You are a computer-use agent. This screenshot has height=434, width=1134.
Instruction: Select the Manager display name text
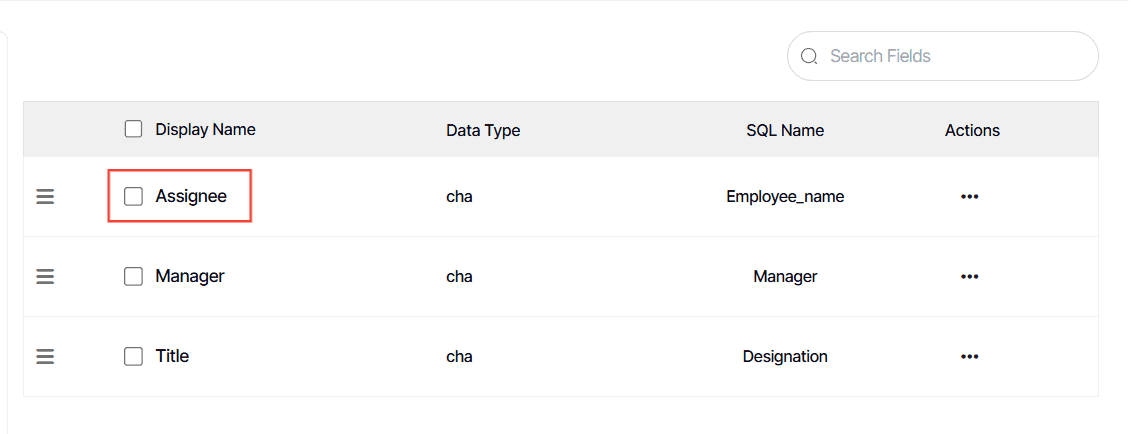click(189, 276)
